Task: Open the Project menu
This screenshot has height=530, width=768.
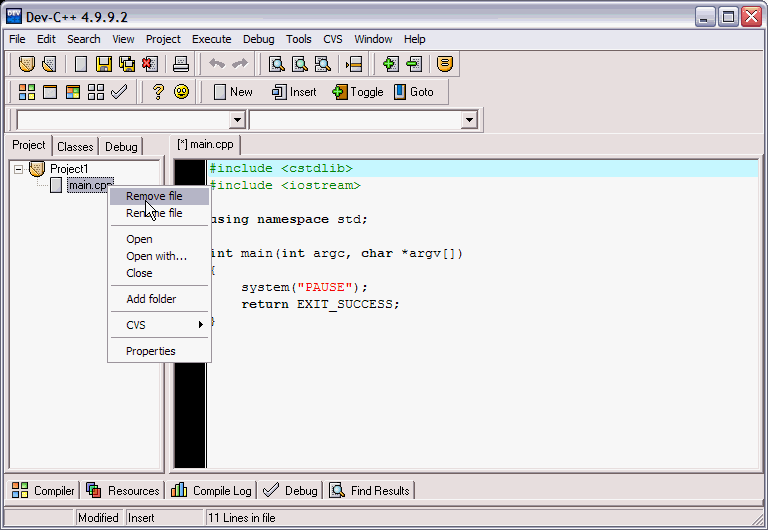Action: click(x=163, y=39)
